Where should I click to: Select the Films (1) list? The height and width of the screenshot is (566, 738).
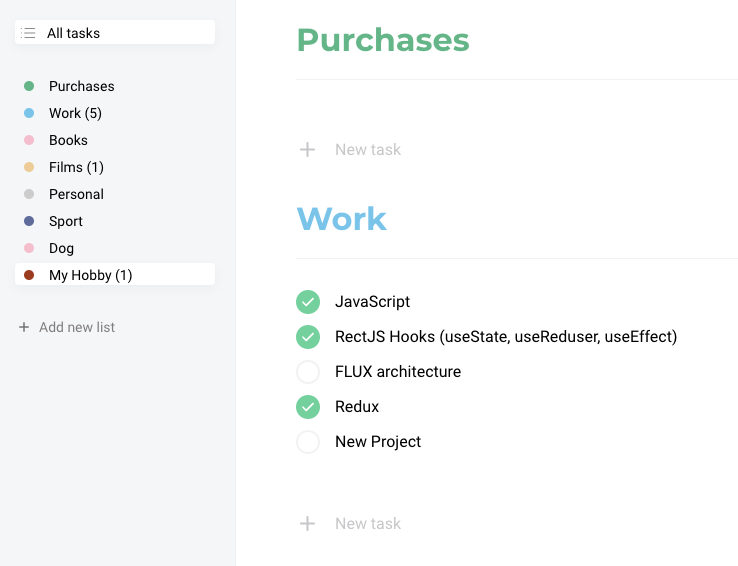(x=76, y=167)
